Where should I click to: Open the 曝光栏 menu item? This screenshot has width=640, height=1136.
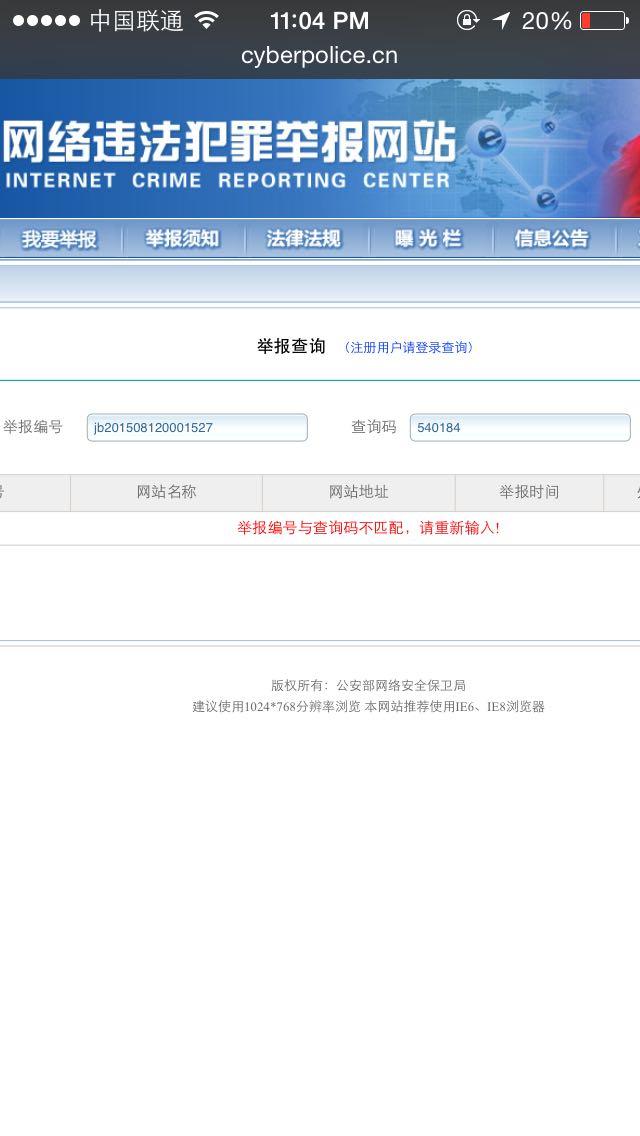[x=428, y=239]
